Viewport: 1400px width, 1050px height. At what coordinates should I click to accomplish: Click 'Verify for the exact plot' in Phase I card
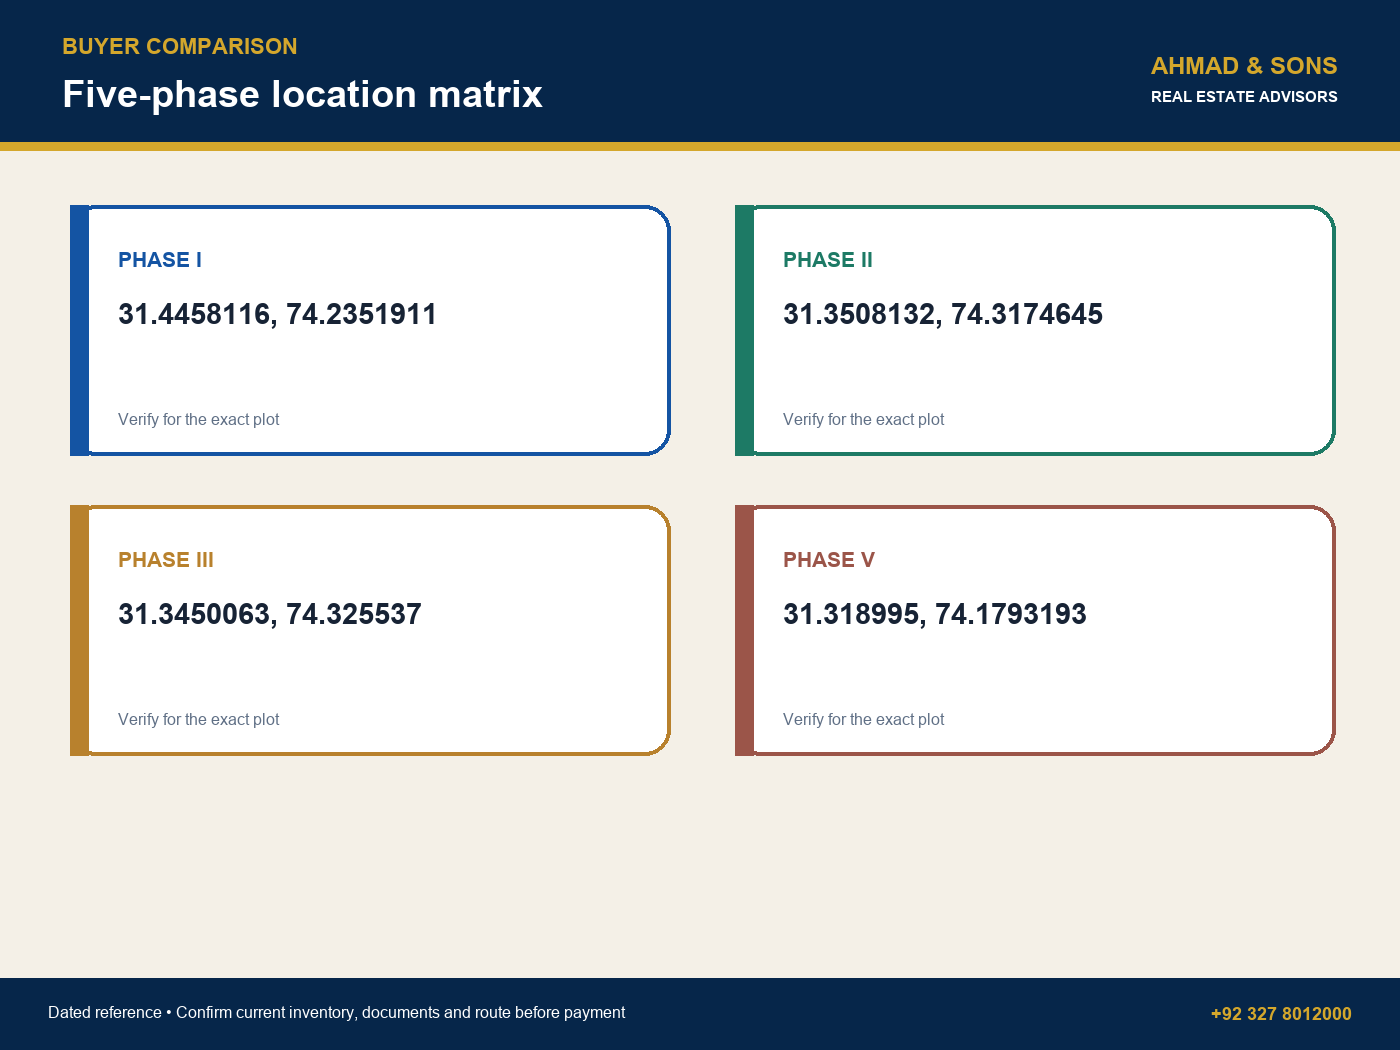199,420
